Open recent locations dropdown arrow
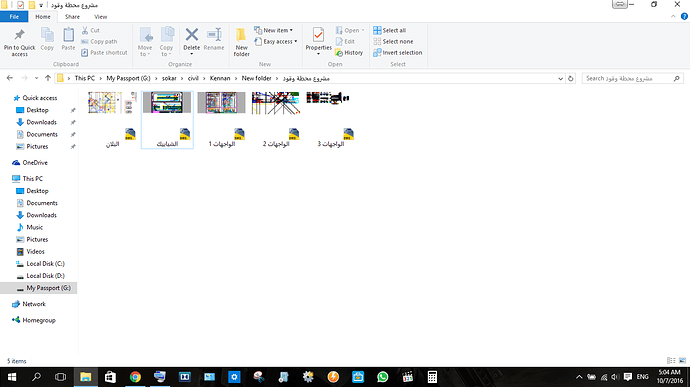The height and width of the screenshot is (387, 690). coord(36,78)
